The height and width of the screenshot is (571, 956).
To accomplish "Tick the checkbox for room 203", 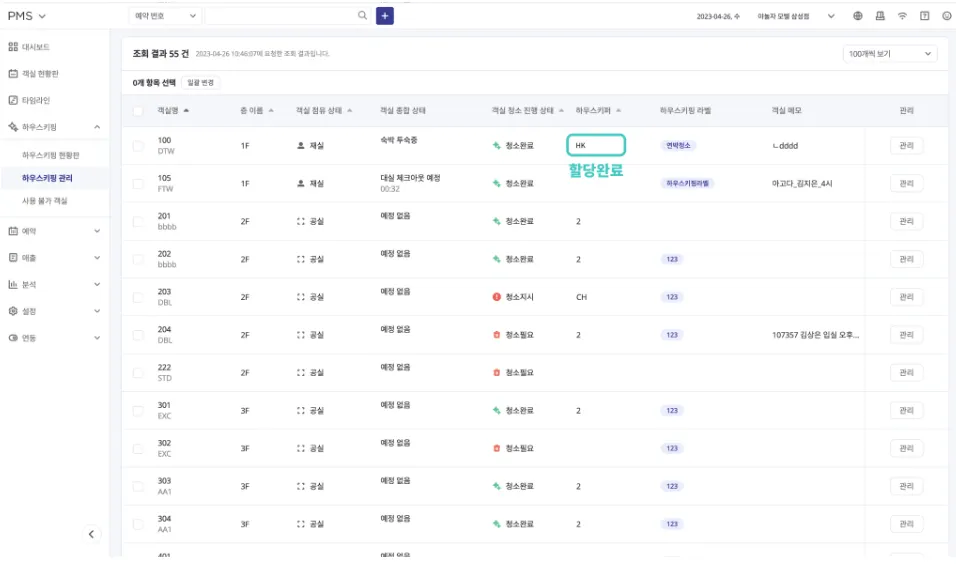I will pos(138,297).
